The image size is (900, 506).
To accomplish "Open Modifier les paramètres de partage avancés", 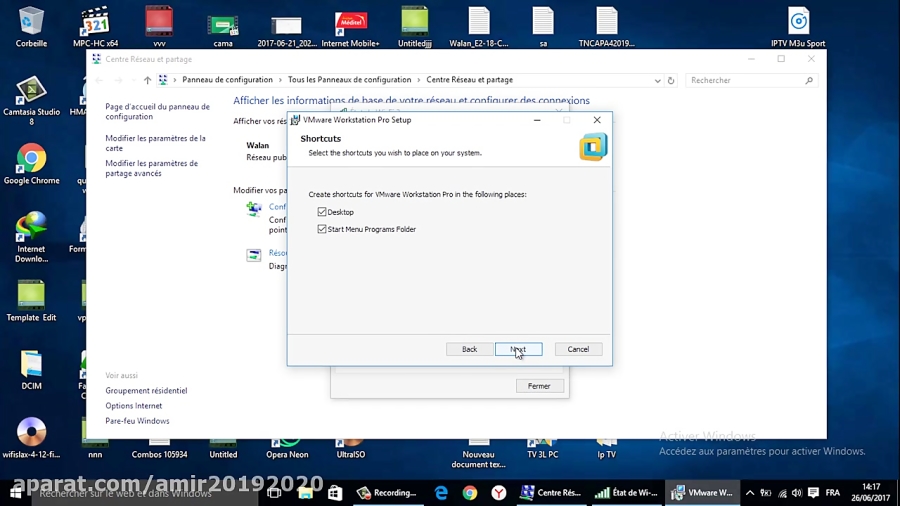I will tap(152, 168).
